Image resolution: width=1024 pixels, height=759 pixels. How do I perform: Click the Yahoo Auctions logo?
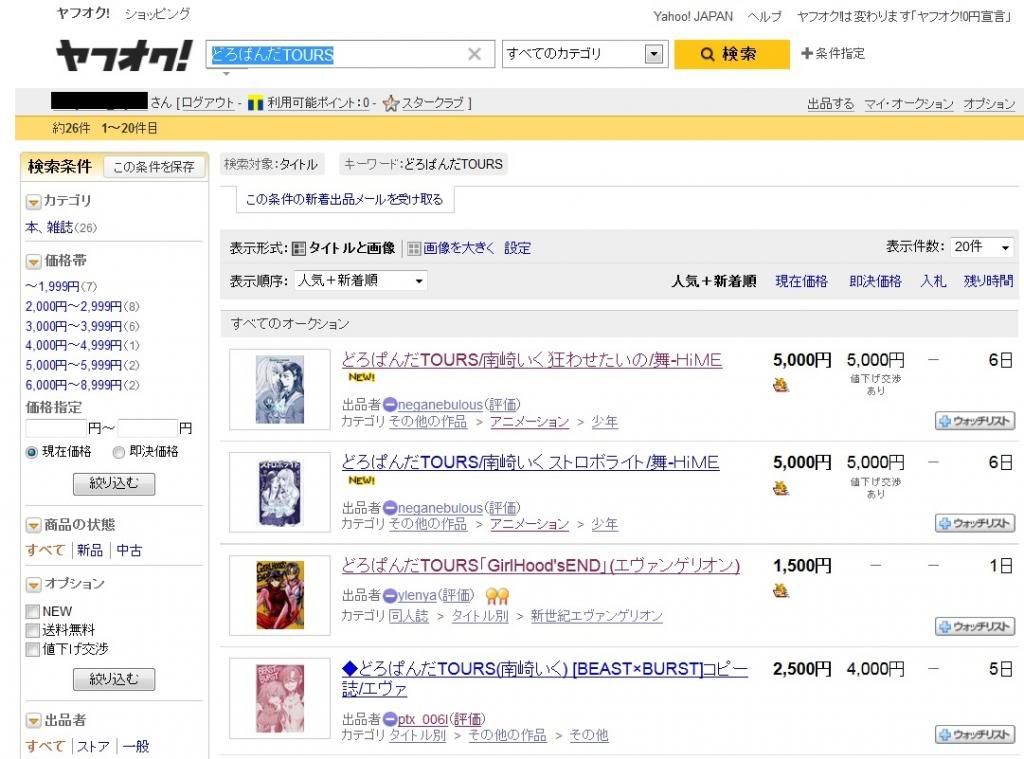(123, 55)
